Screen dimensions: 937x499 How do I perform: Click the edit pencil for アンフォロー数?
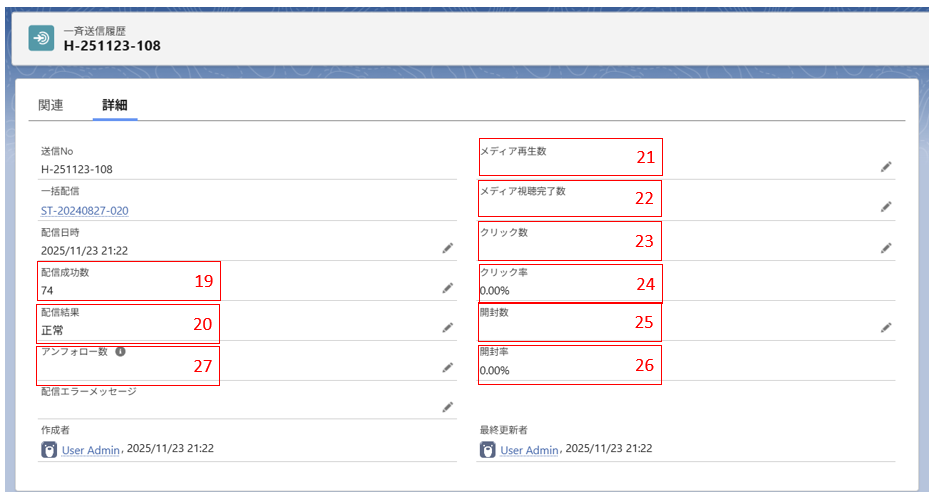(448, 368)
